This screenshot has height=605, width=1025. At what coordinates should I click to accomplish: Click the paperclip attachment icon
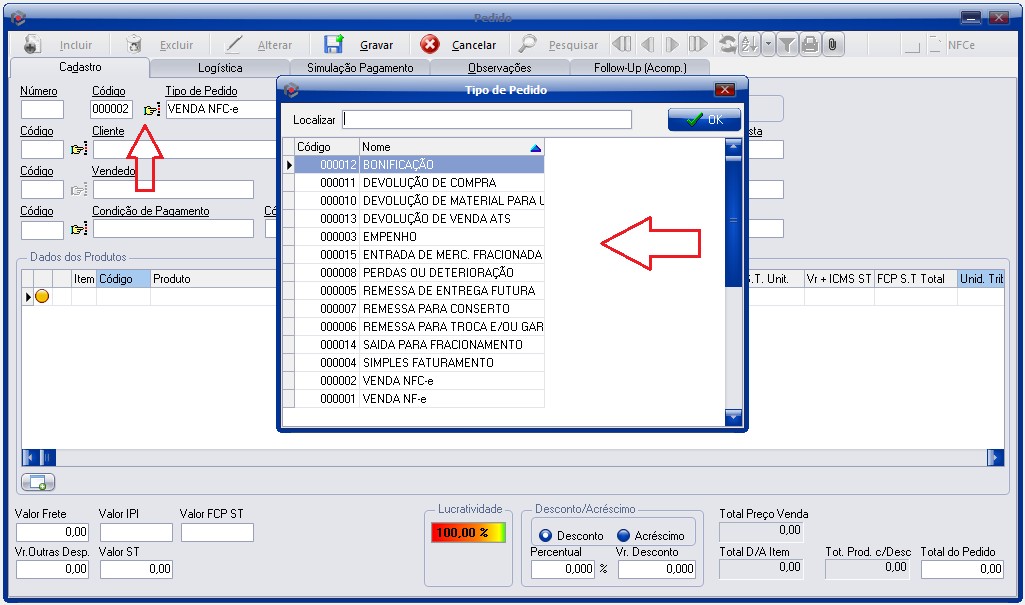click(x=832, y=45)
